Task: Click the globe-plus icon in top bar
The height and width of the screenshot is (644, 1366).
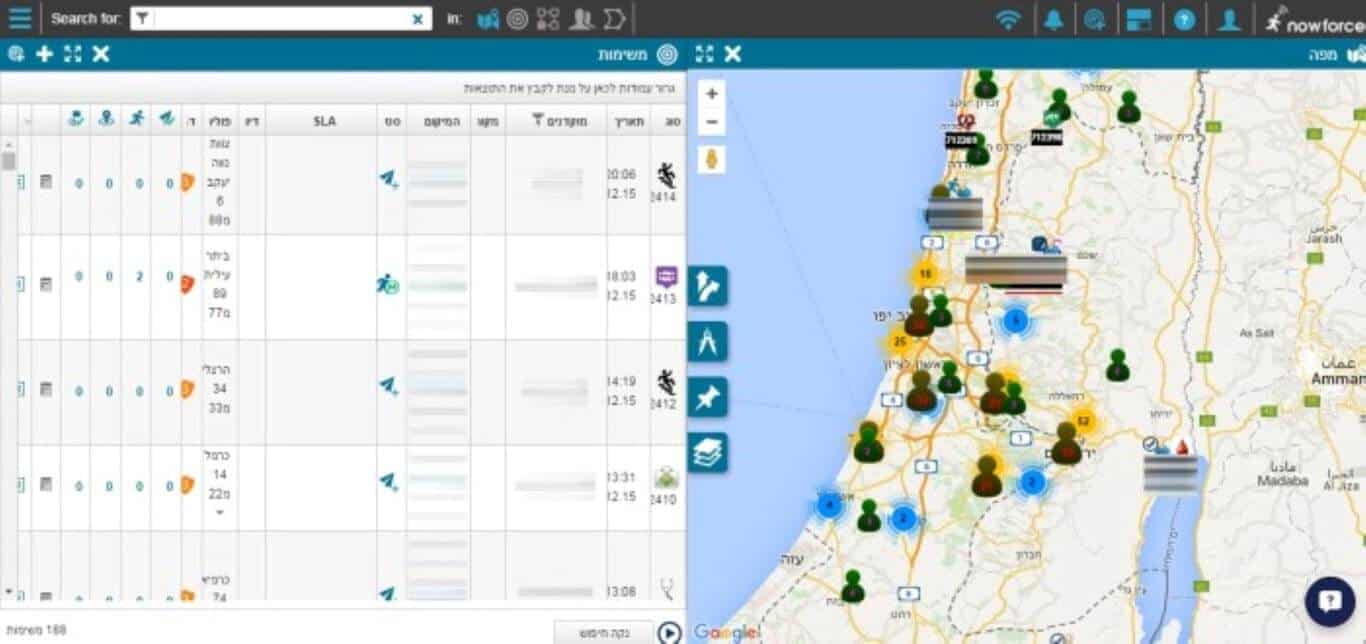Action: click(1096, 19)
